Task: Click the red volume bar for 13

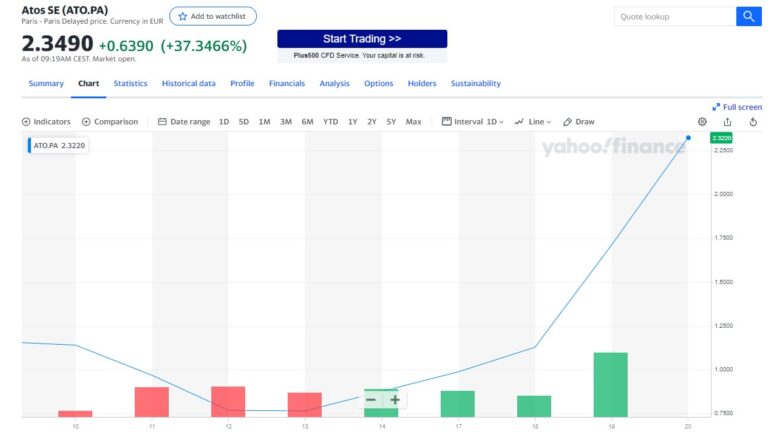Action: 305,405
